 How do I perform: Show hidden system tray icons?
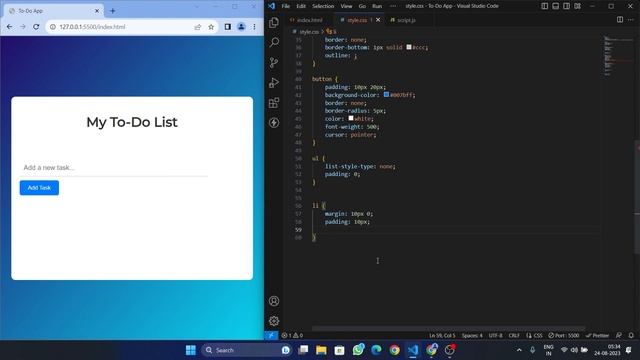[x=519, y=350]
